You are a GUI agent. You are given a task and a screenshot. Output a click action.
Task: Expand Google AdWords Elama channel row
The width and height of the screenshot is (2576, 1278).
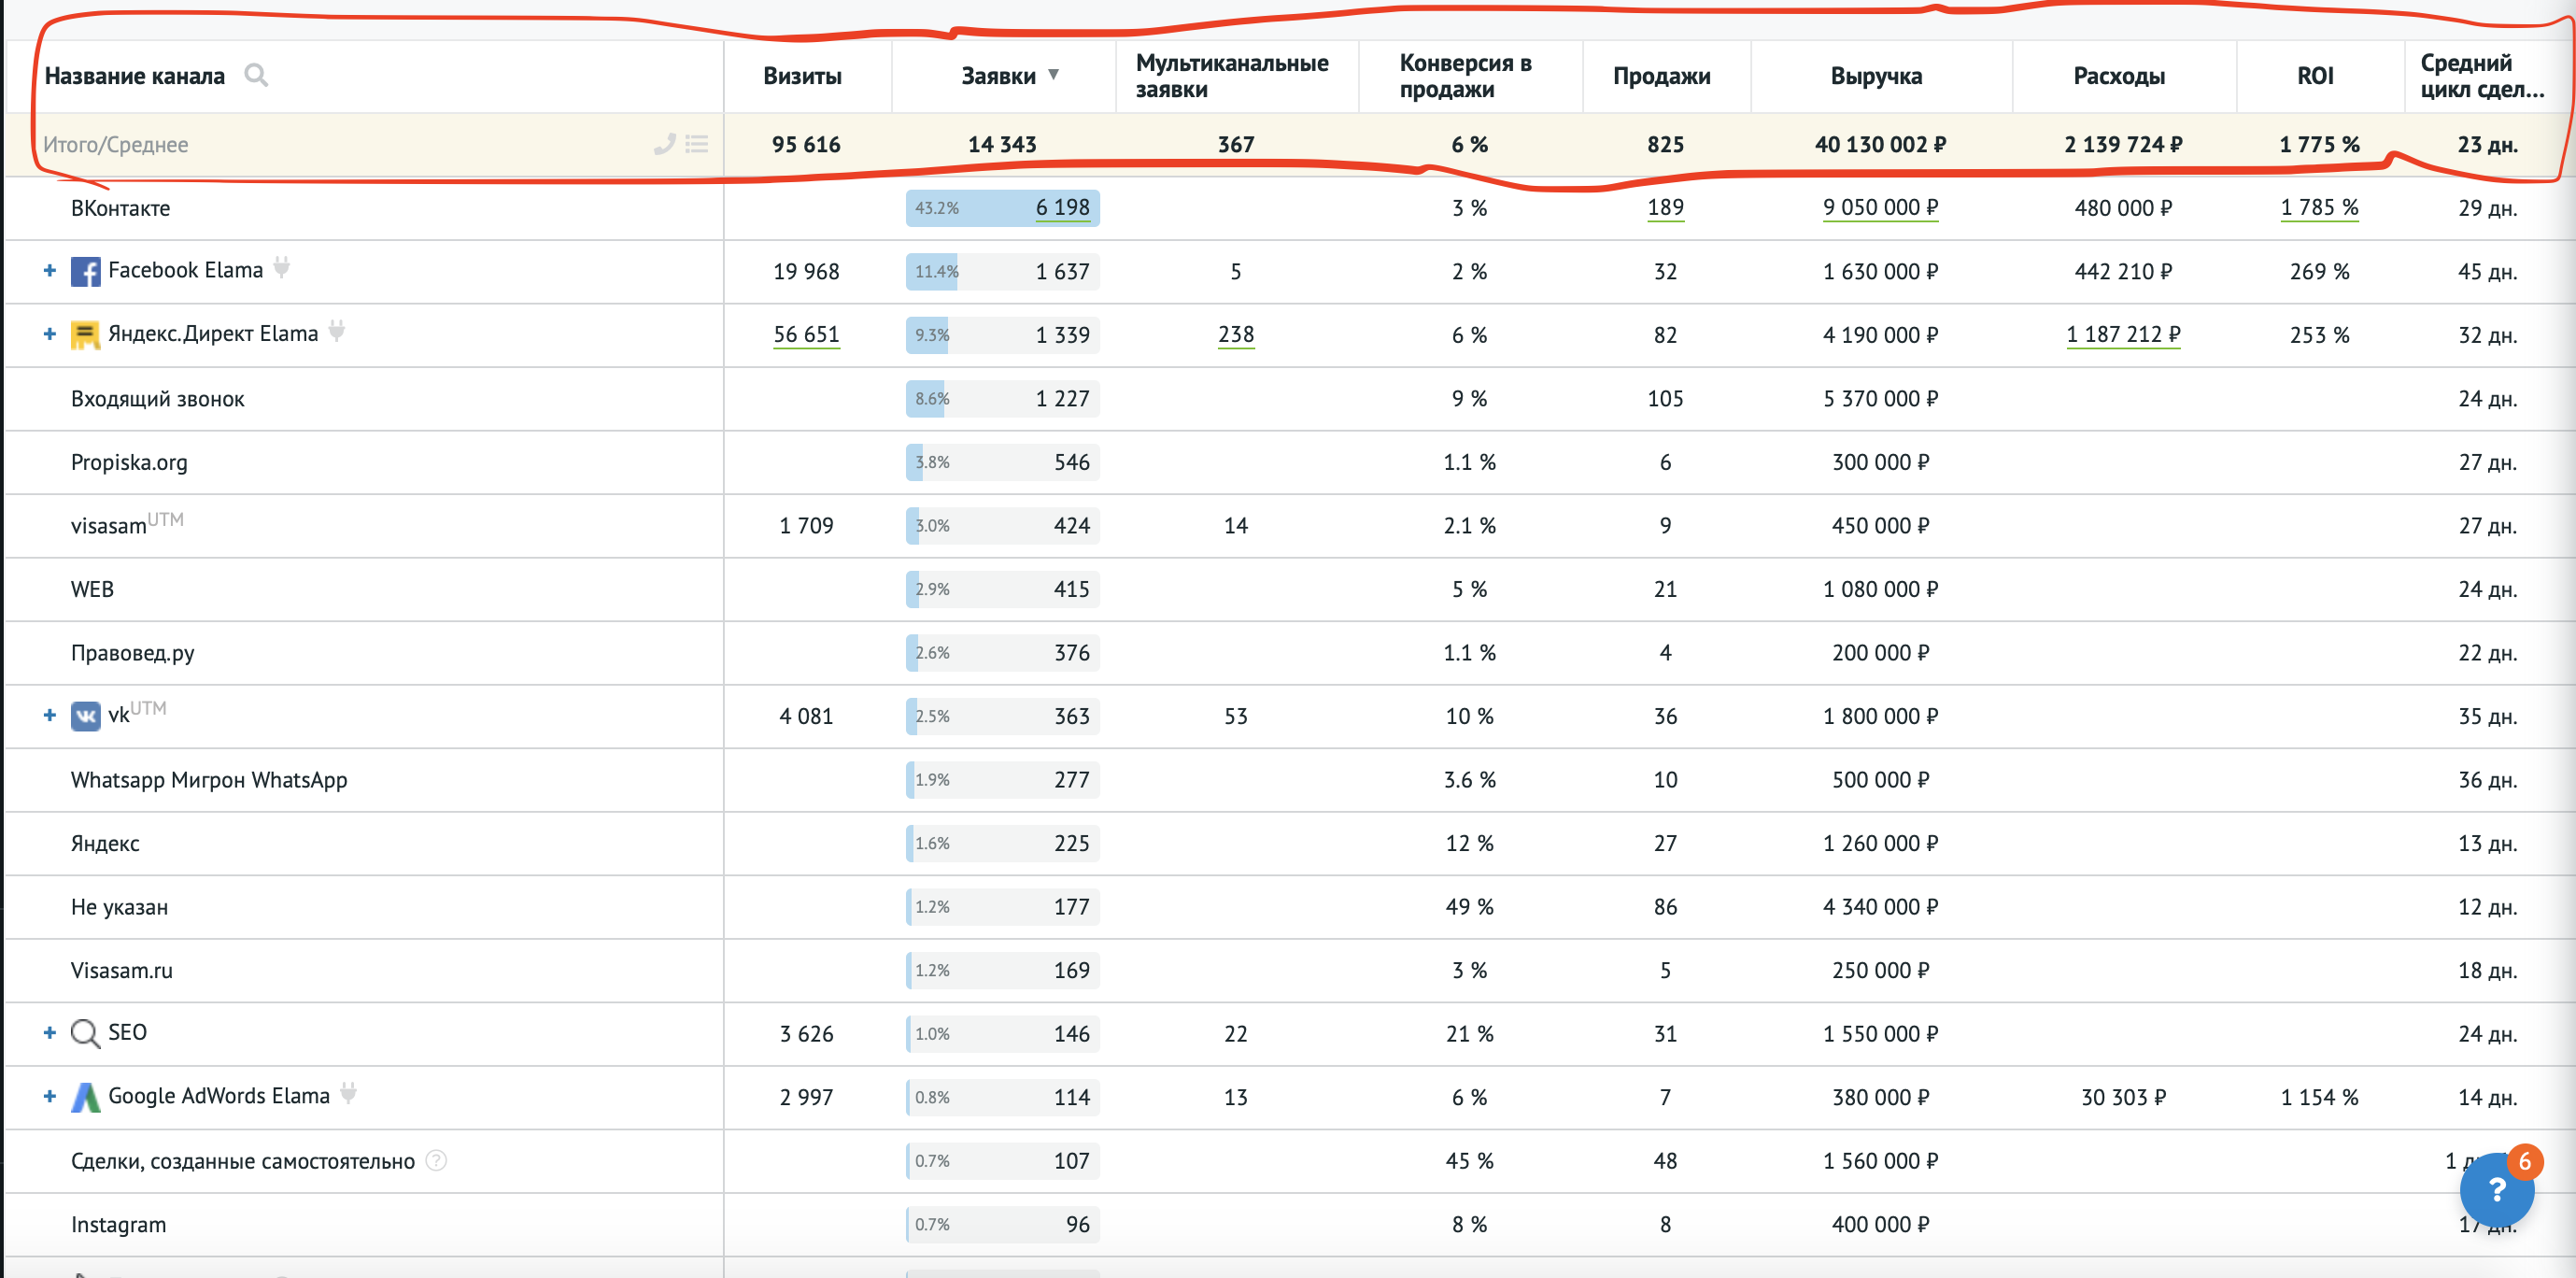49,1096
